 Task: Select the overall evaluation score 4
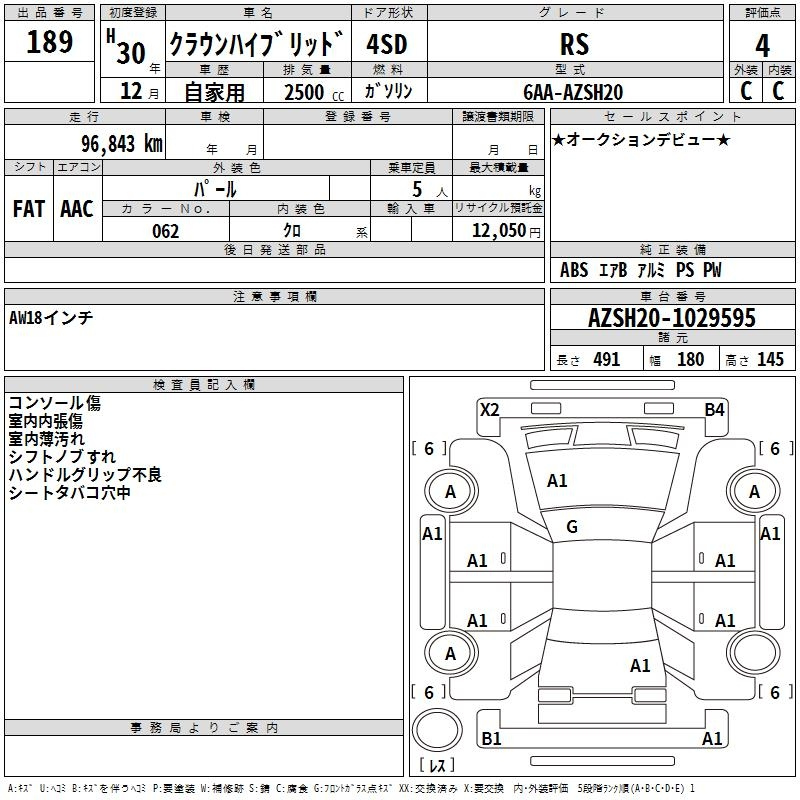point(762,45)
